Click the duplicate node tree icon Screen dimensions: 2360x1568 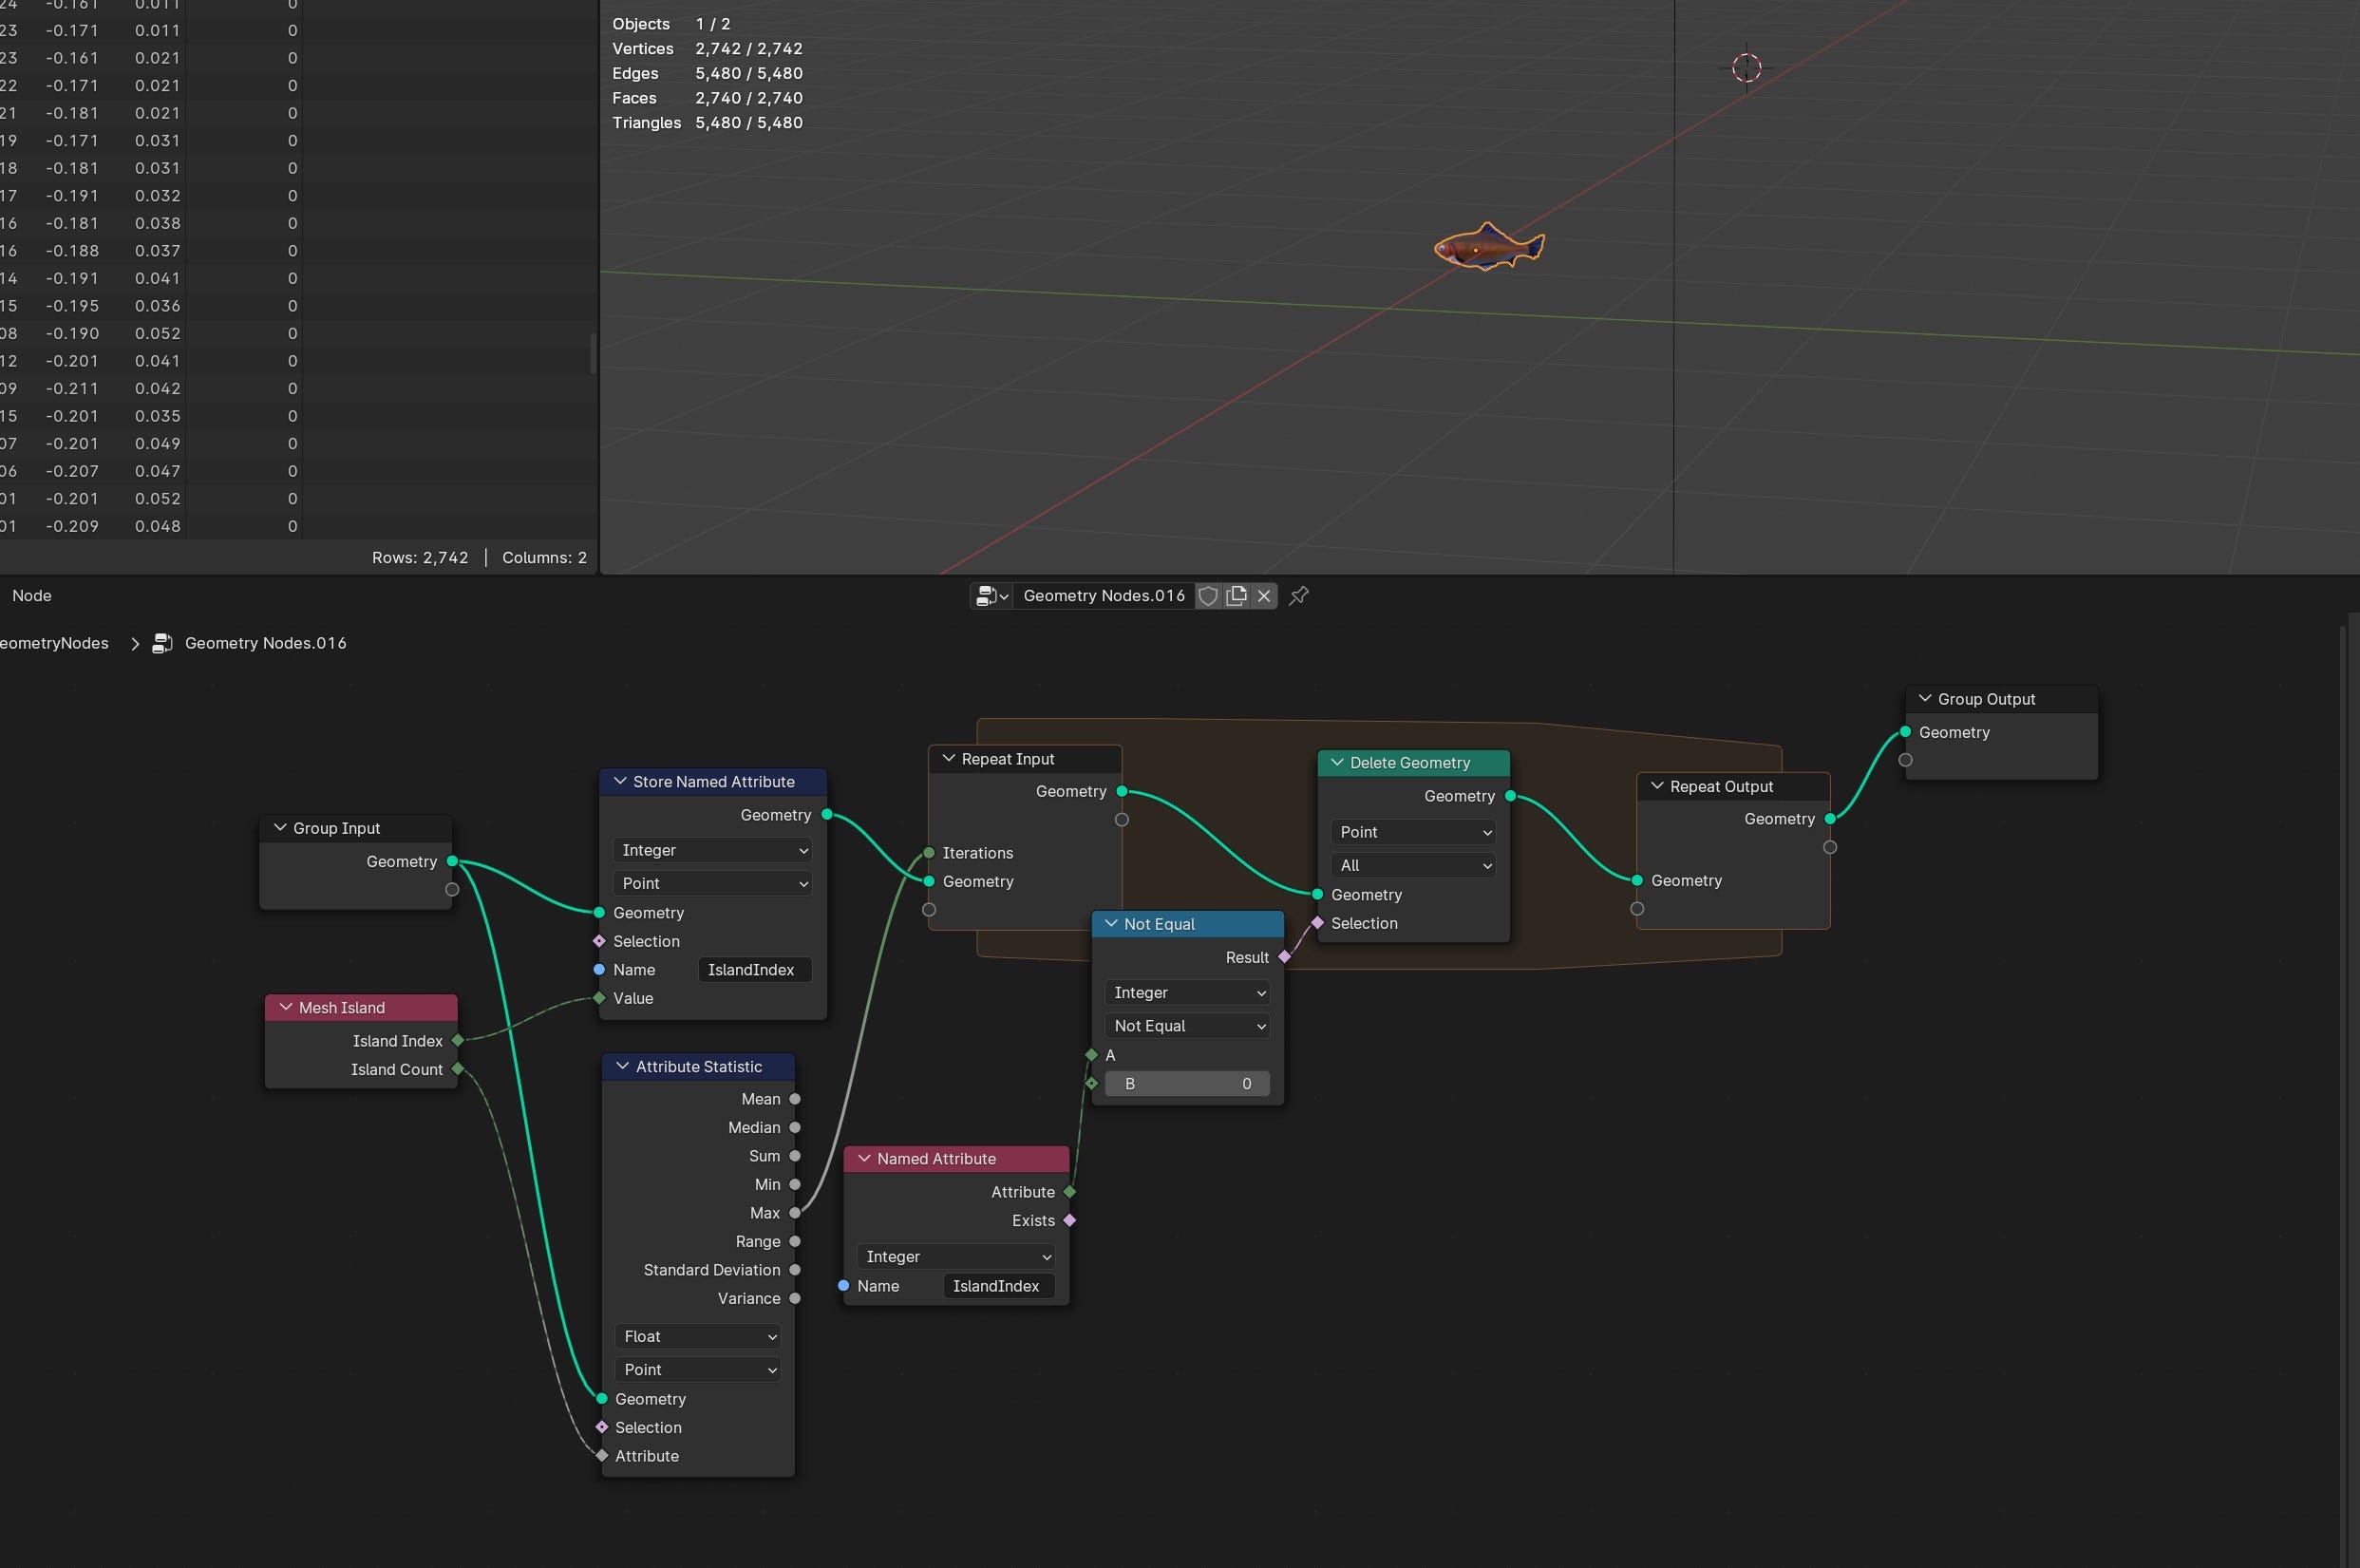tap(1236, 596)
